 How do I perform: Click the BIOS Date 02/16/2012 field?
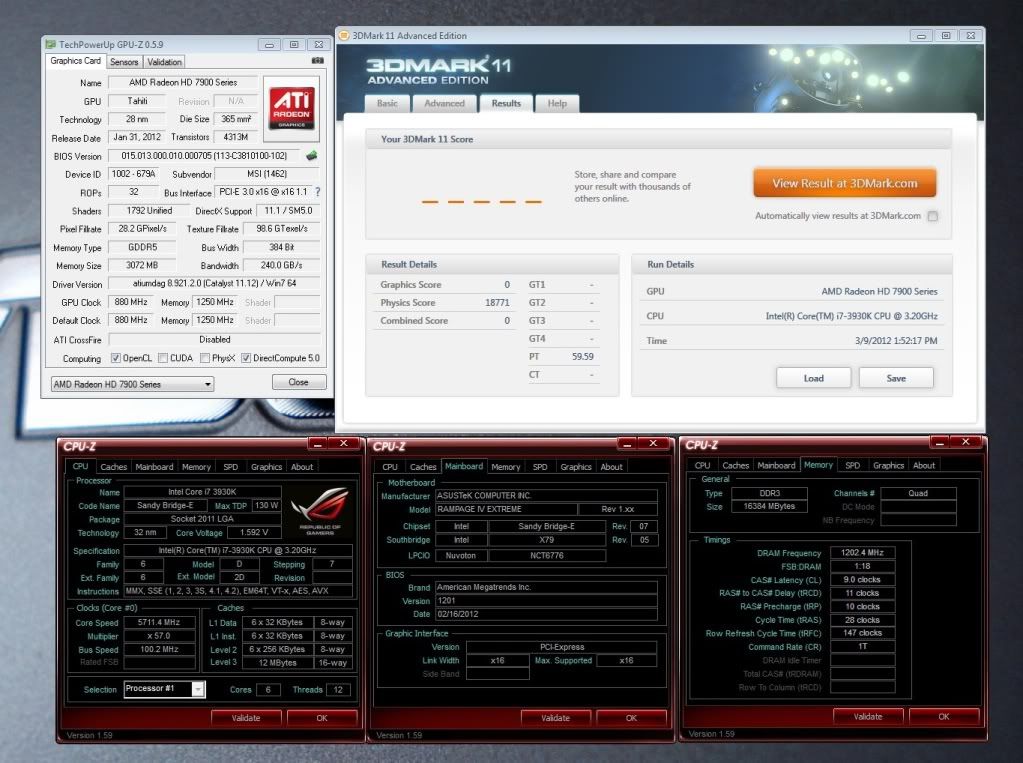point(545,614)
